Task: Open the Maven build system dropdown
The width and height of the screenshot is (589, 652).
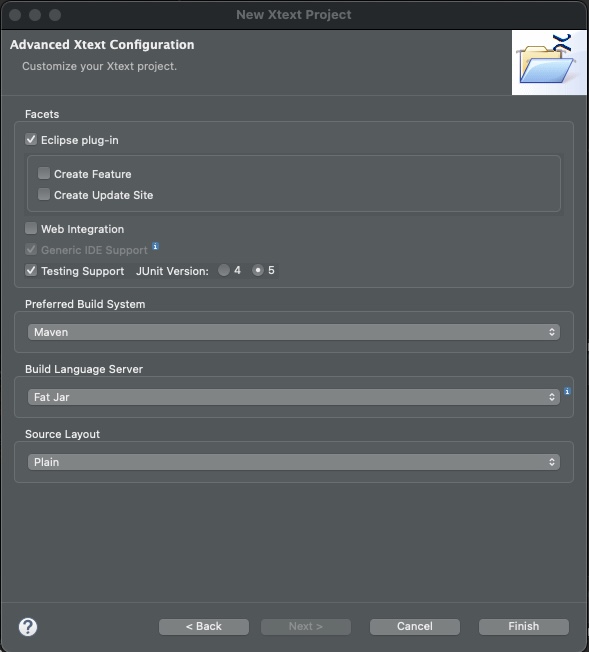Action: [294, 332]
